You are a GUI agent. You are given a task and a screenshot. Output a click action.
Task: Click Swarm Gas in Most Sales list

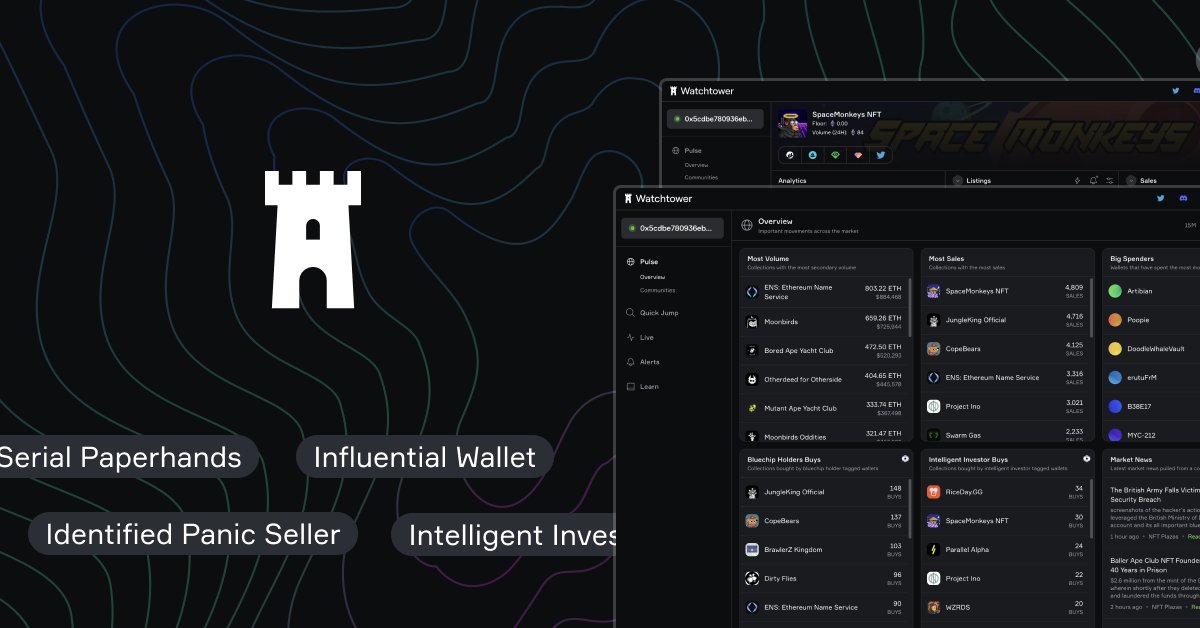1006,435
